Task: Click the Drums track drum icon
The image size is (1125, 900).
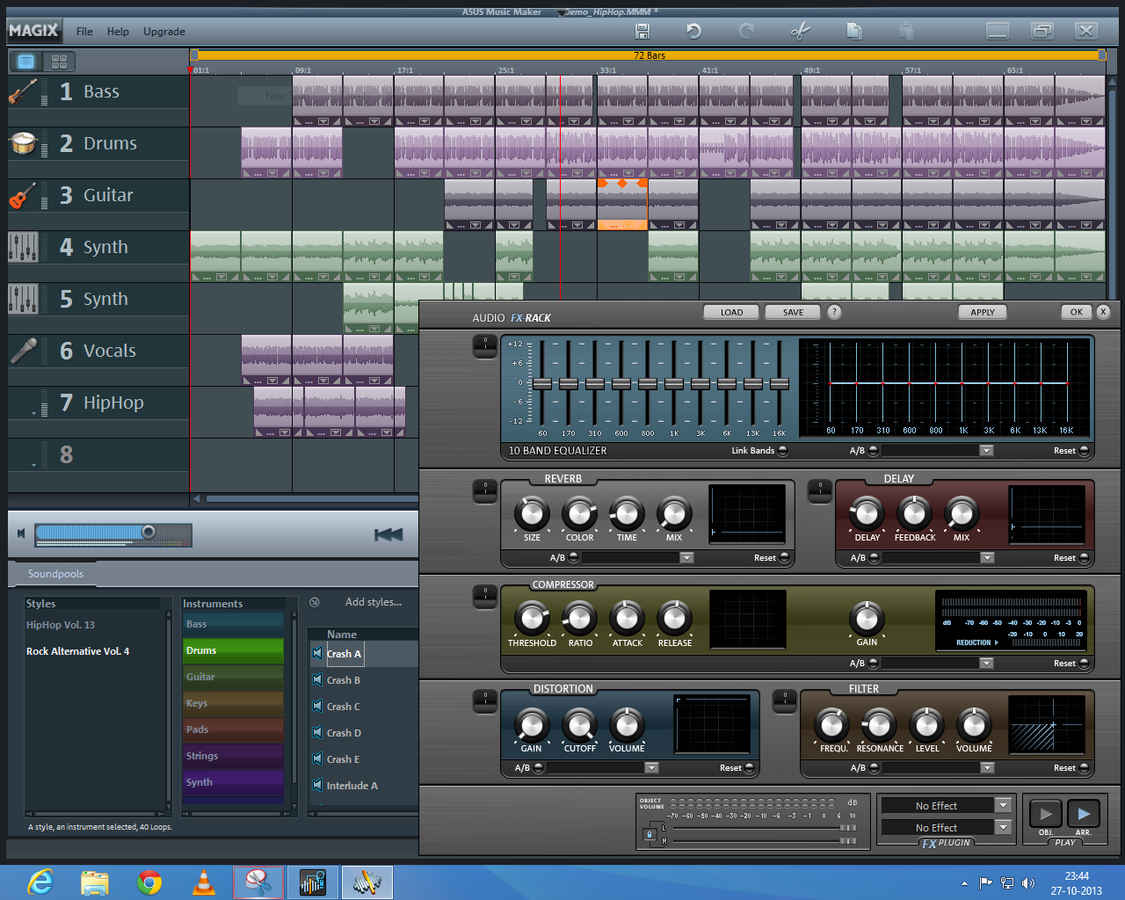Action: pos(23,144)
